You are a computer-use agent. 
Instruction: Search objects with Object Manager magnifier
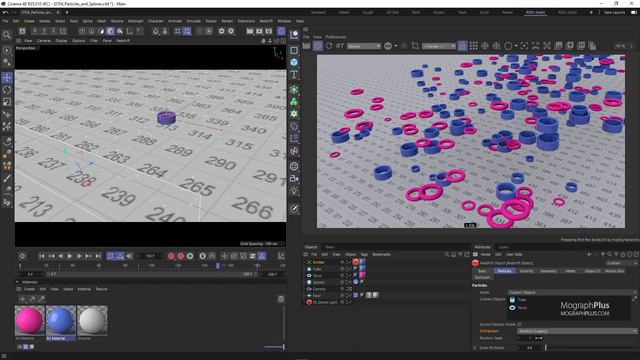447,254
